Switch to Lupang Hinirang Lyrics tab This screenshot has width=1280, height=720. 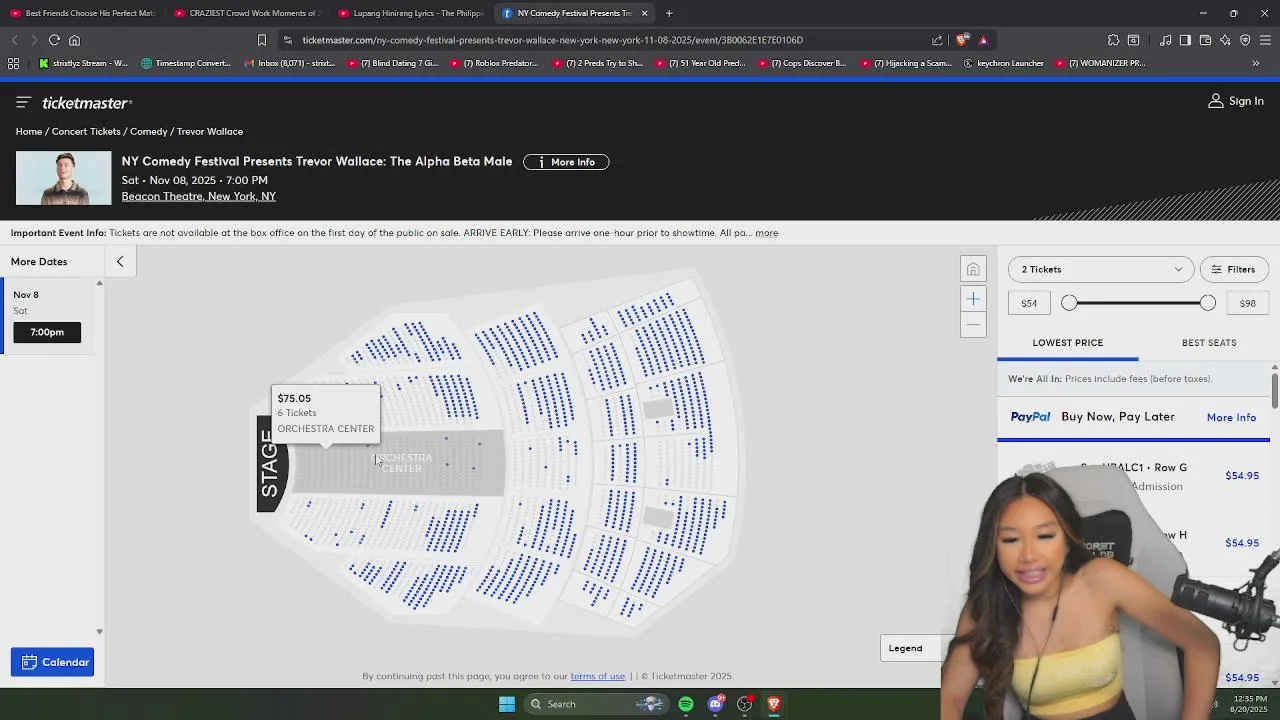tap(411, 13)
